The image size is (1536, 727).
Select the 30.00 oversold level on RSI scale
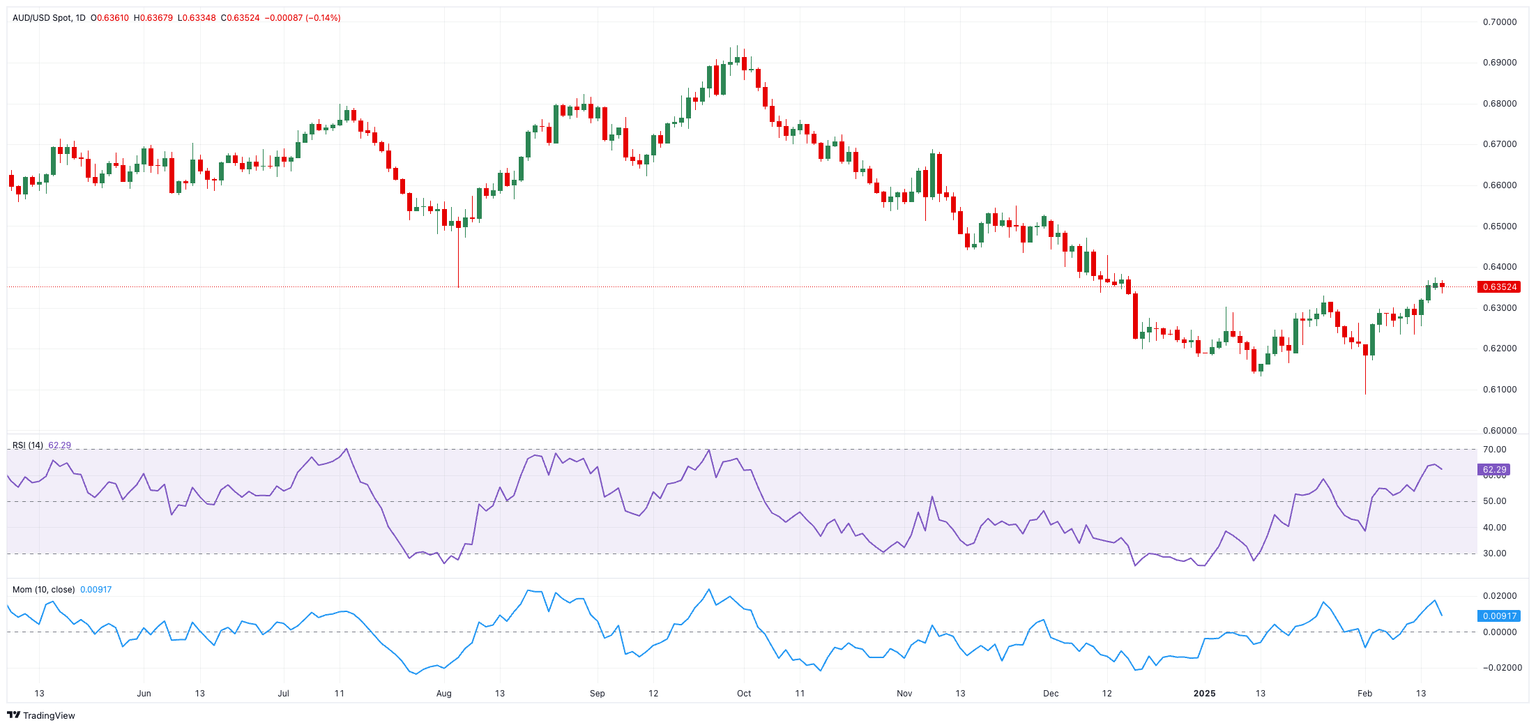(1494, 553)
